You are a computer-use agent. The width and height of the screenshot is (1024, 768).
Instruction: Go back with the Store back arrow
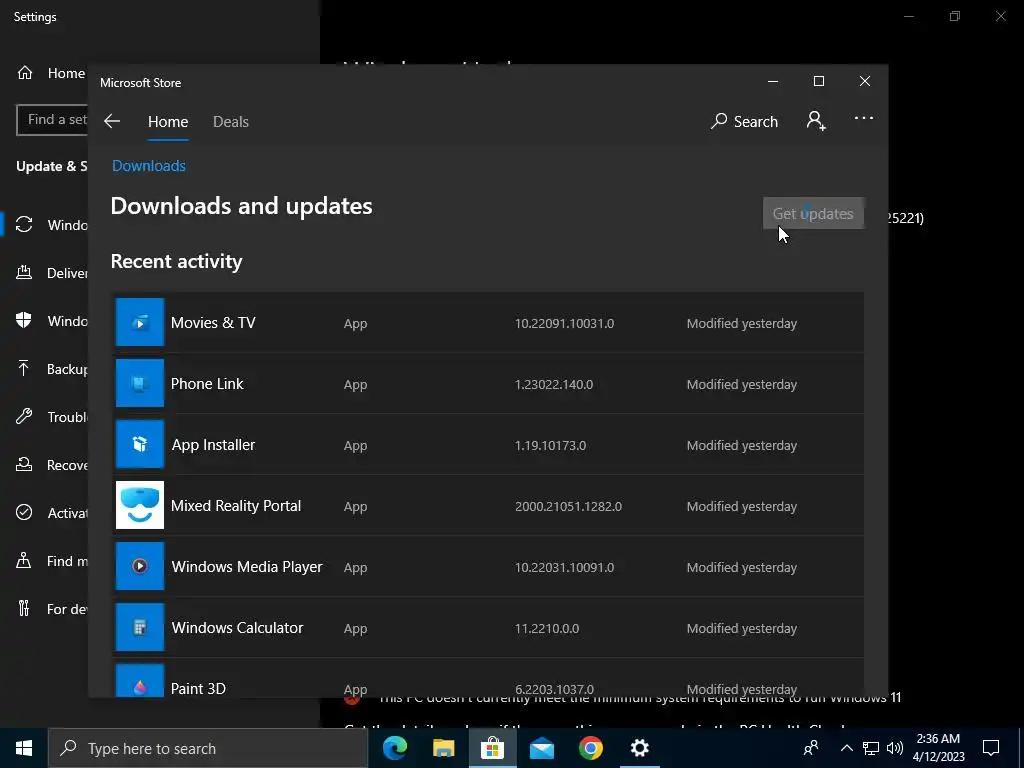click(x=112, y=121)
